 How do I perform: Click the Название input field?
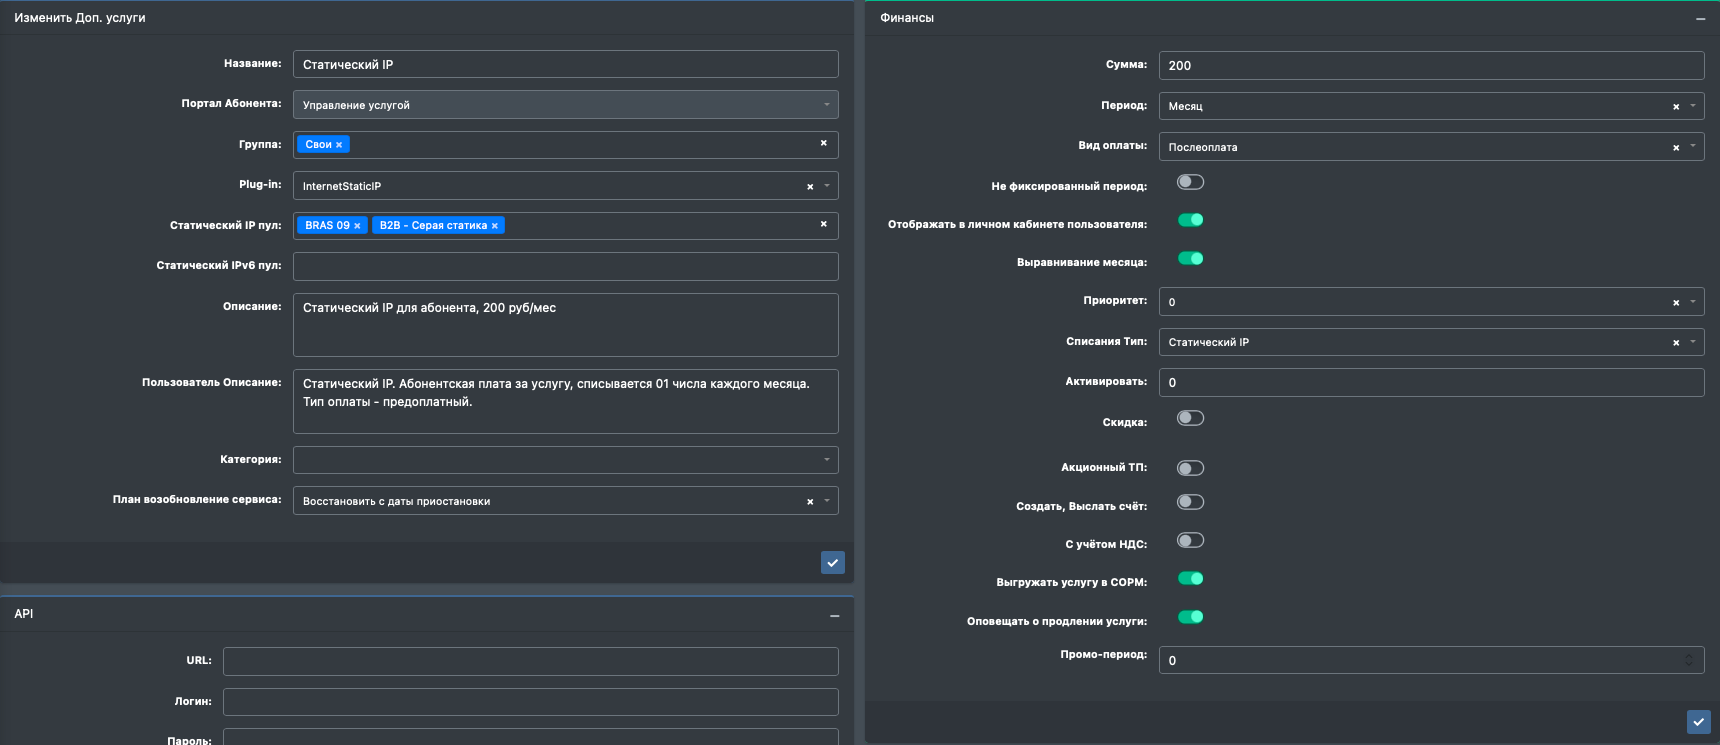[566, 64]
